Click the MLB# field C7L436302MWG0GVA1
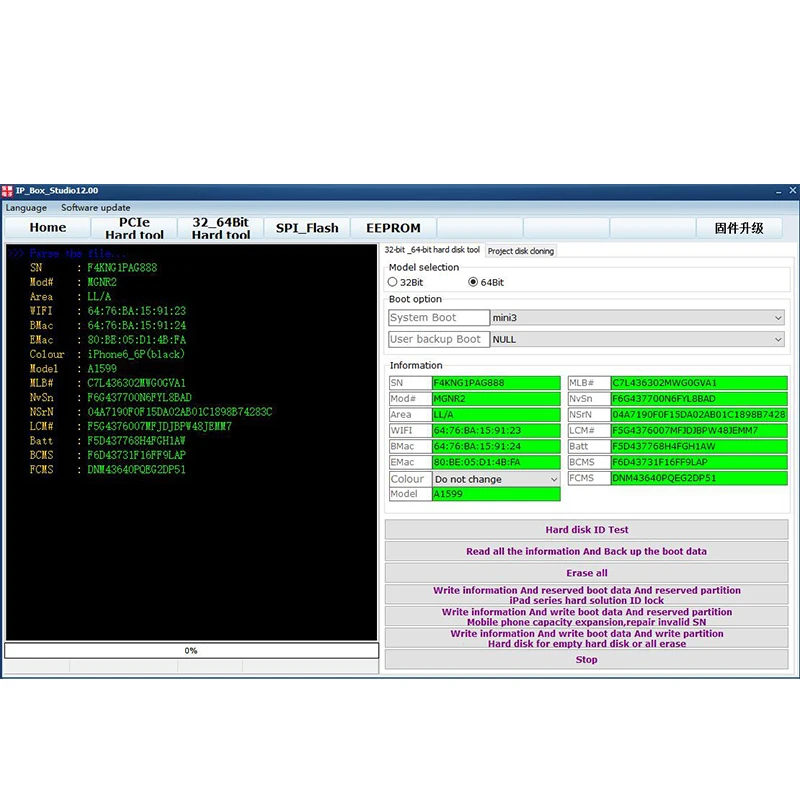 click(x=699, y=383)
